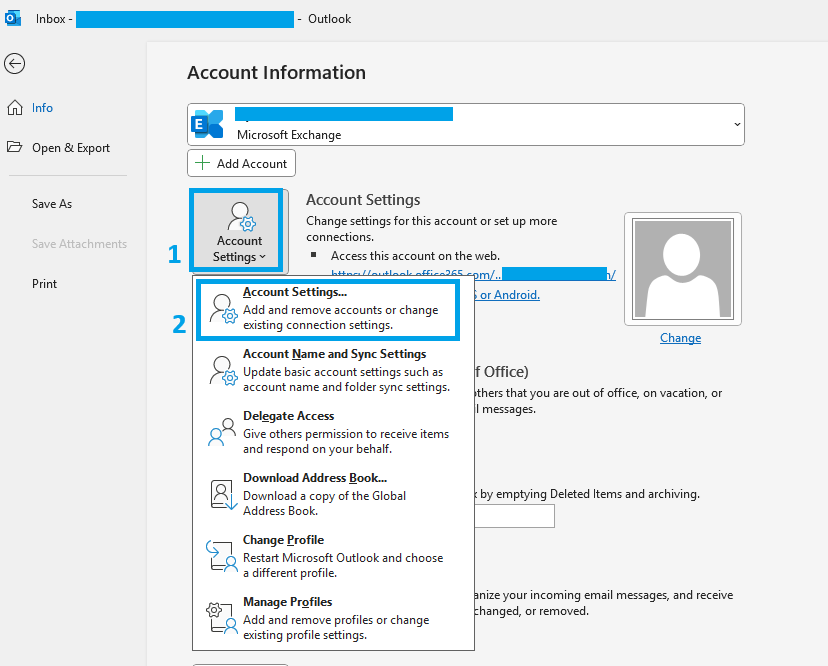The width and height of the screenshot is (828, 666).
Task: Open Manage Profiles entry
Action: [x=333, y=618]
